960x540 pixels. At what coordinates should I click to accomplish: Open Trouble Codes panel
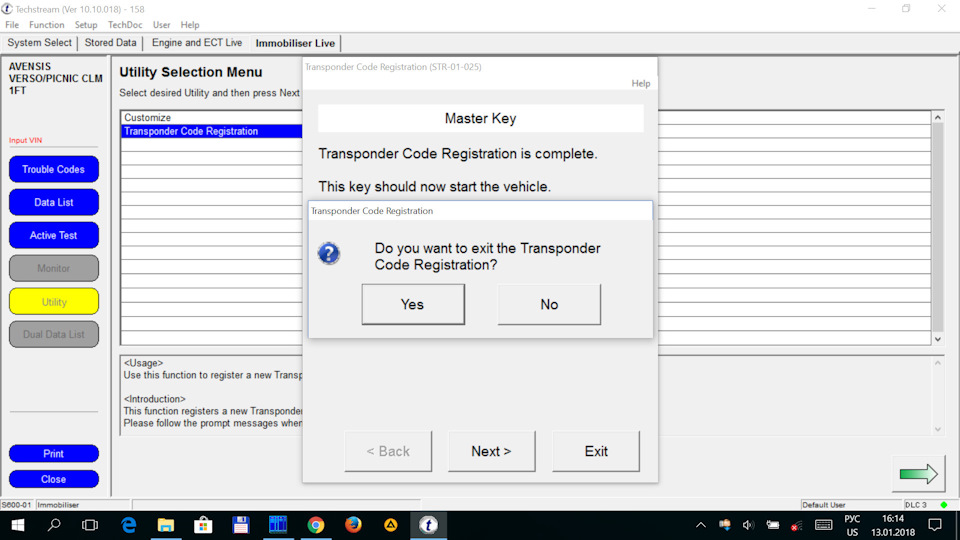pos(54,169)
